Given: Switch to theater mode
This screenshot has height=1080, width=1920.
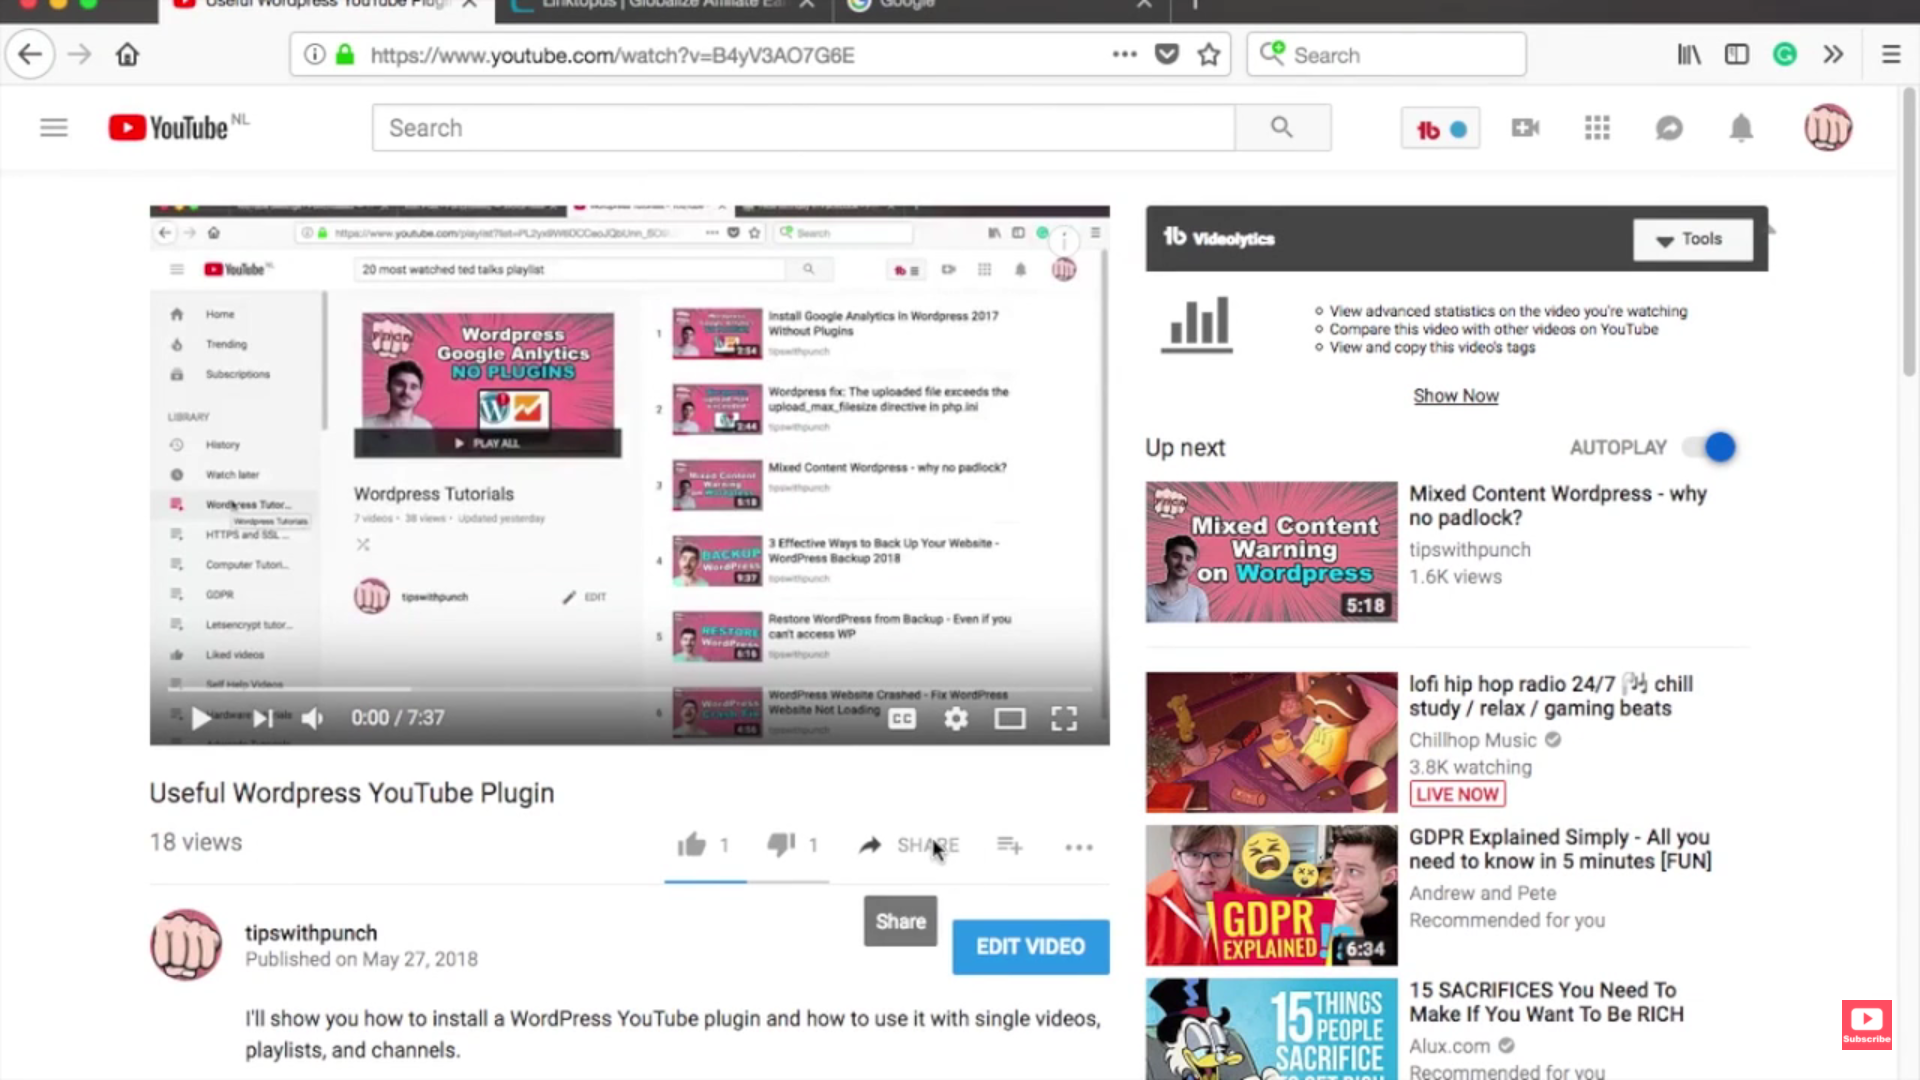Looking at the screenshot, I should [1010, 718].
